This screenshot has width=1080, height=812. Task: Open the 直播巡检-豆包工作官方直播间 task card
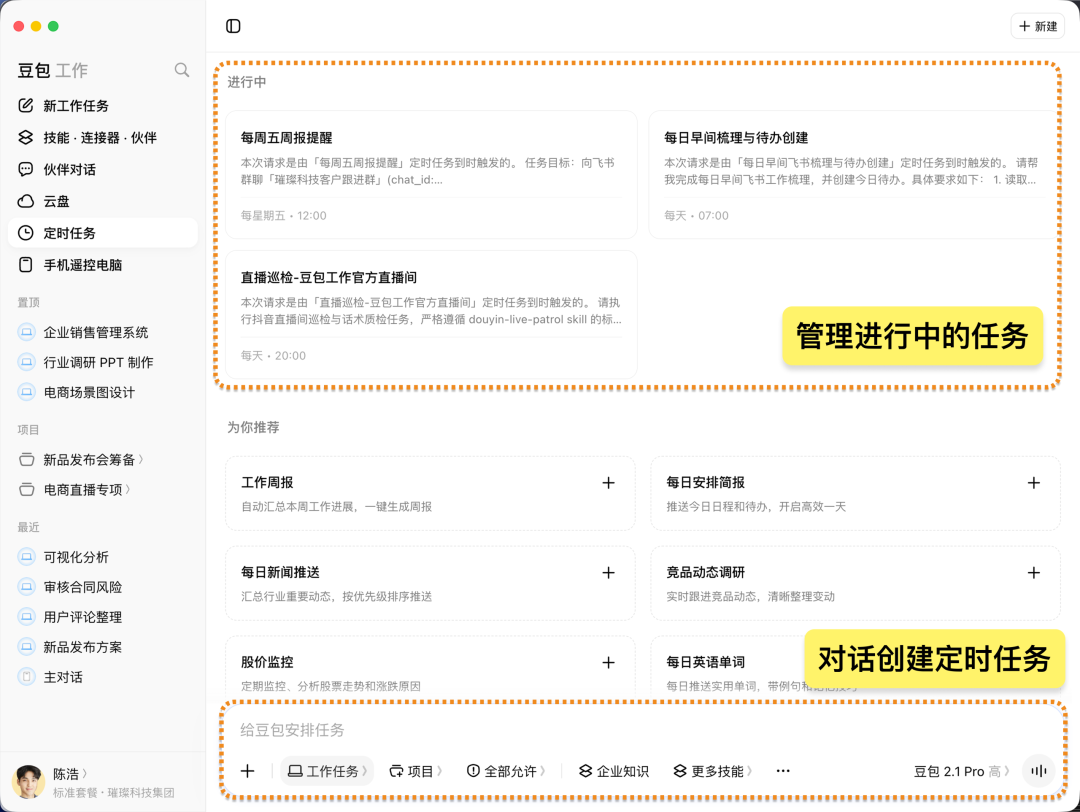(x=431, y=314)
